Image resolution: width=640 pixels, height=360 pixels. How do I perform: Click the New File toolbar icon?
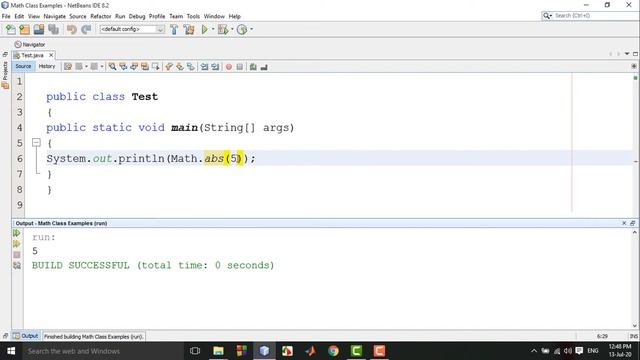[x=11, y=29]
